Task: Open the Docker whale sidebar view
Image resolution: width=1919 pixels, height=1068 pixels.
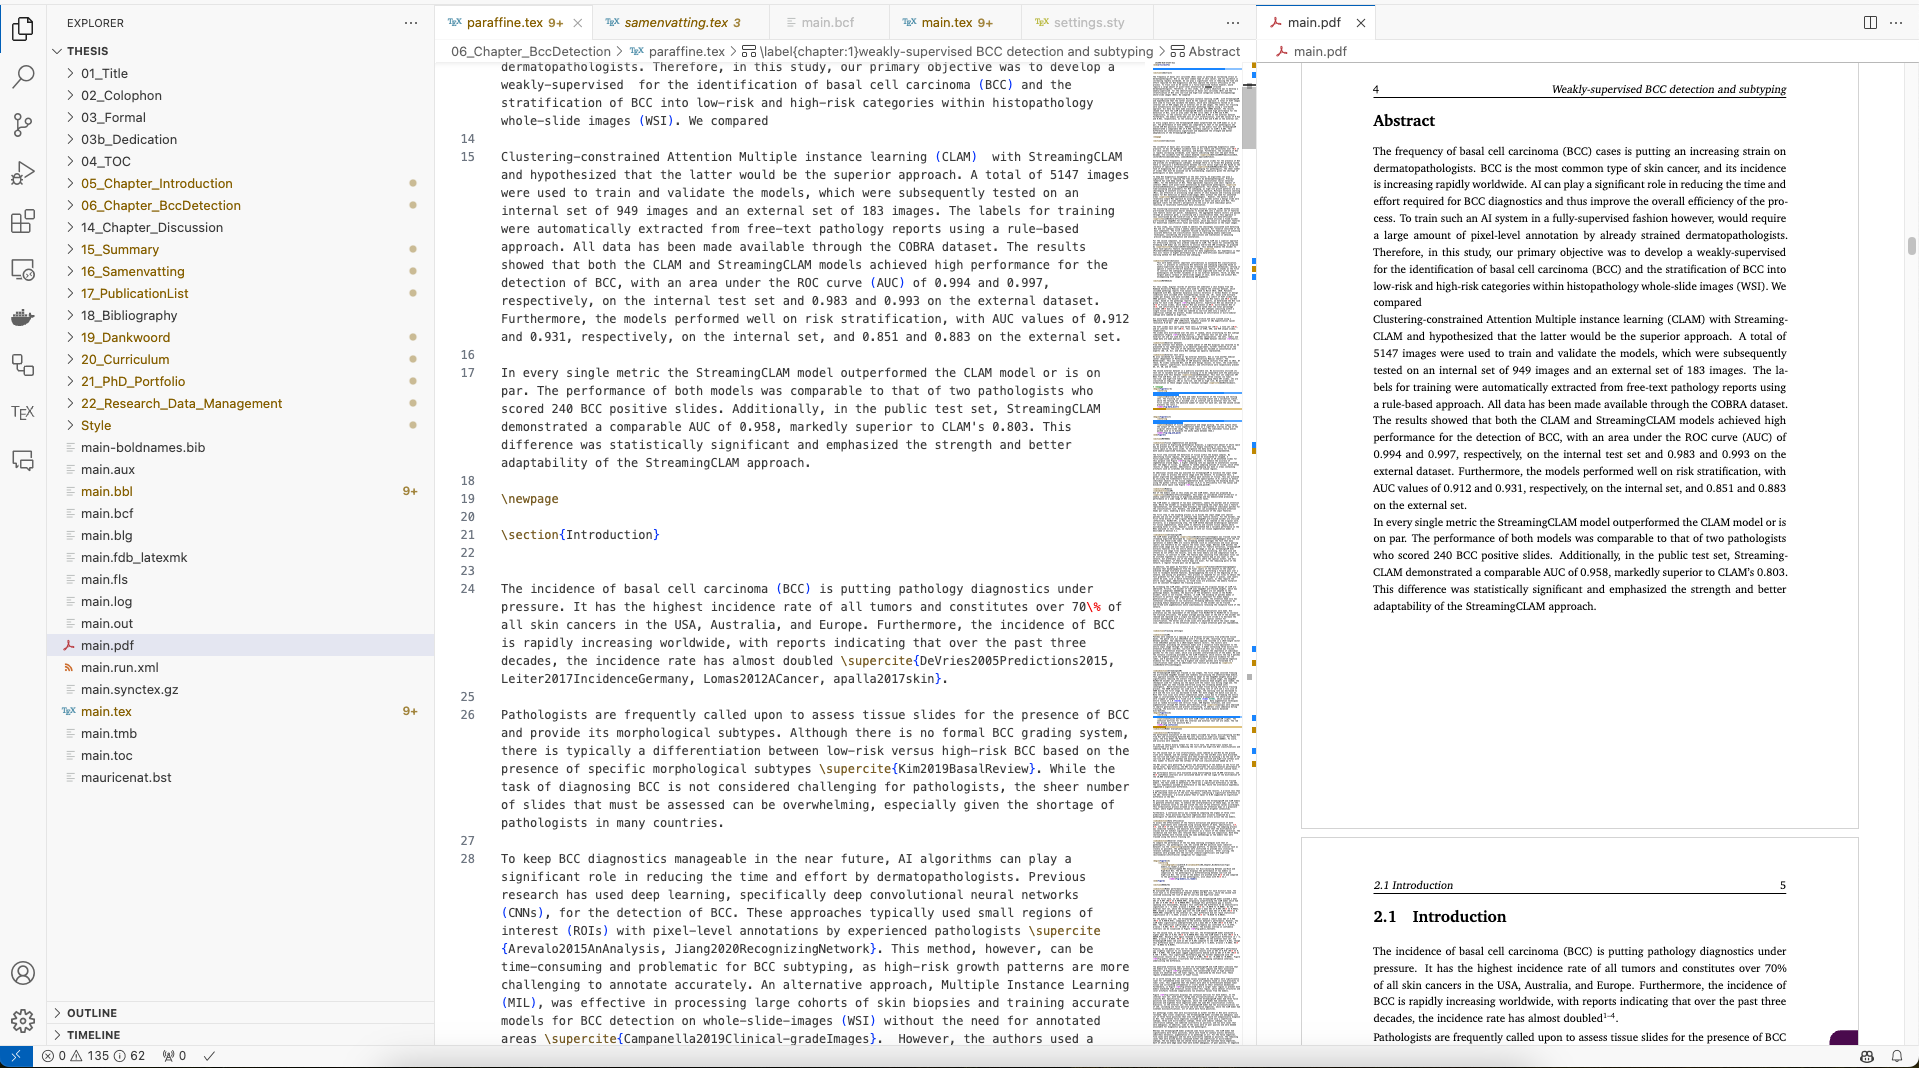Action: pos(23,318)
